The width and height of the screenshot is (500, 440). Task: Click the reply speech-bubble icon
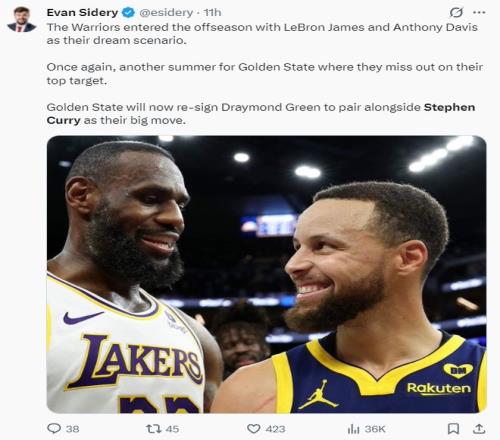(54, 428)
